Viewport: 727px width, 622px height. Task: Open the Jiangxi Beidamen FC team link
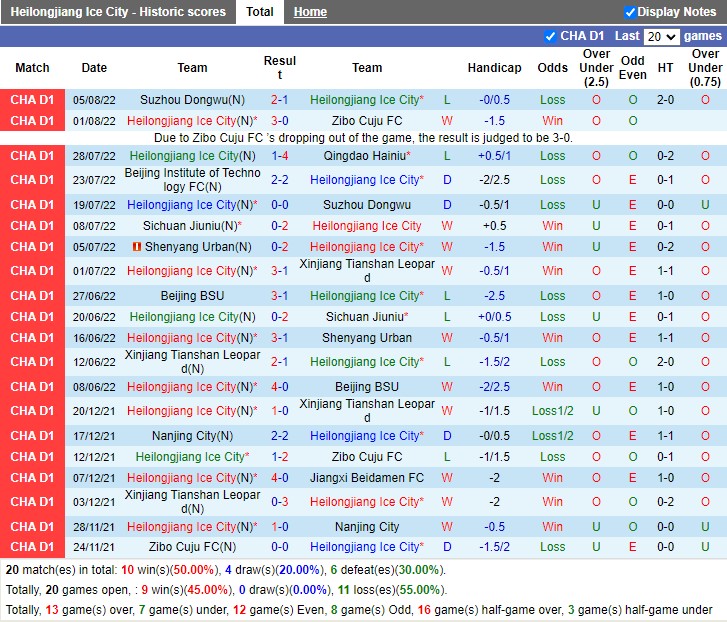(366, 478)
